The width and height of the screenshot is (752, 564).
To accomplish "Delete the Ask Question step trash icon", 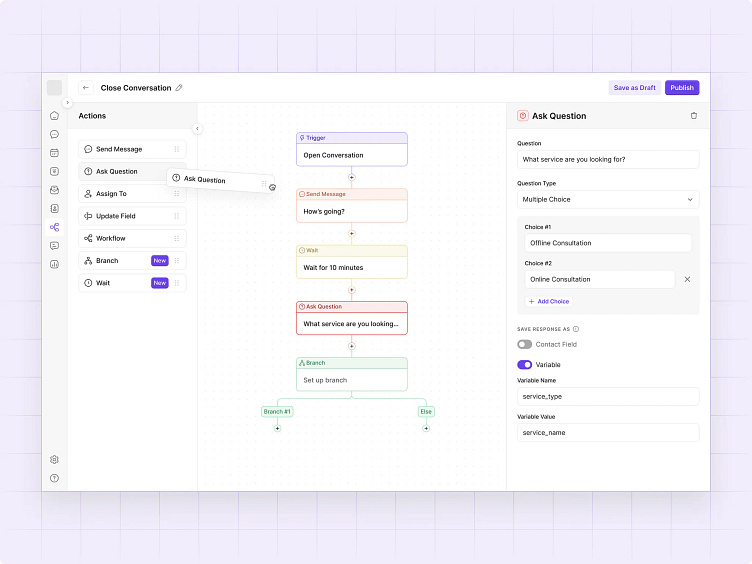I will coord(693,116).
